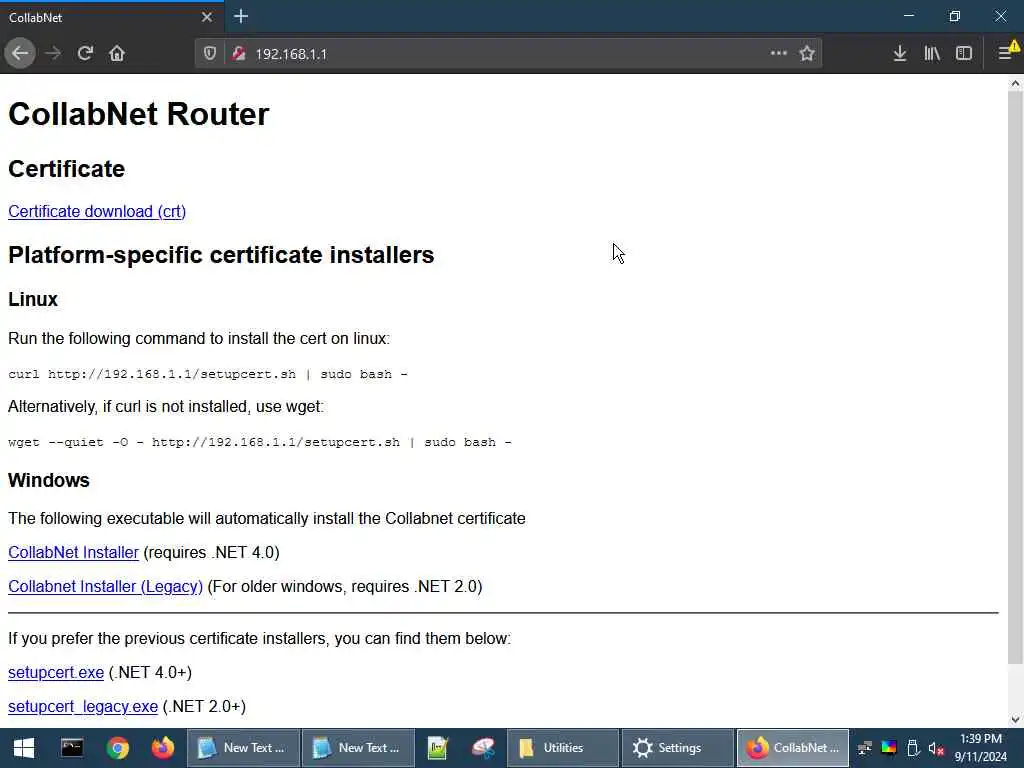The width and height of the screenshot is (1024, 768).
Task: Close the CollabNet tab
Action: (207, 17)
